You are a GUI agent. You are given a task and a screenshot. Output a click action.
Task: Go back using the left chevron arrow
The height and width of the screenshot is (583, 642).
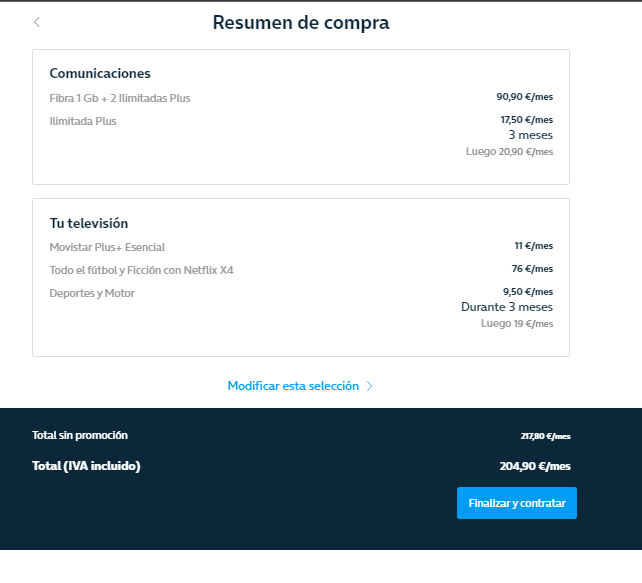(37, 22)
